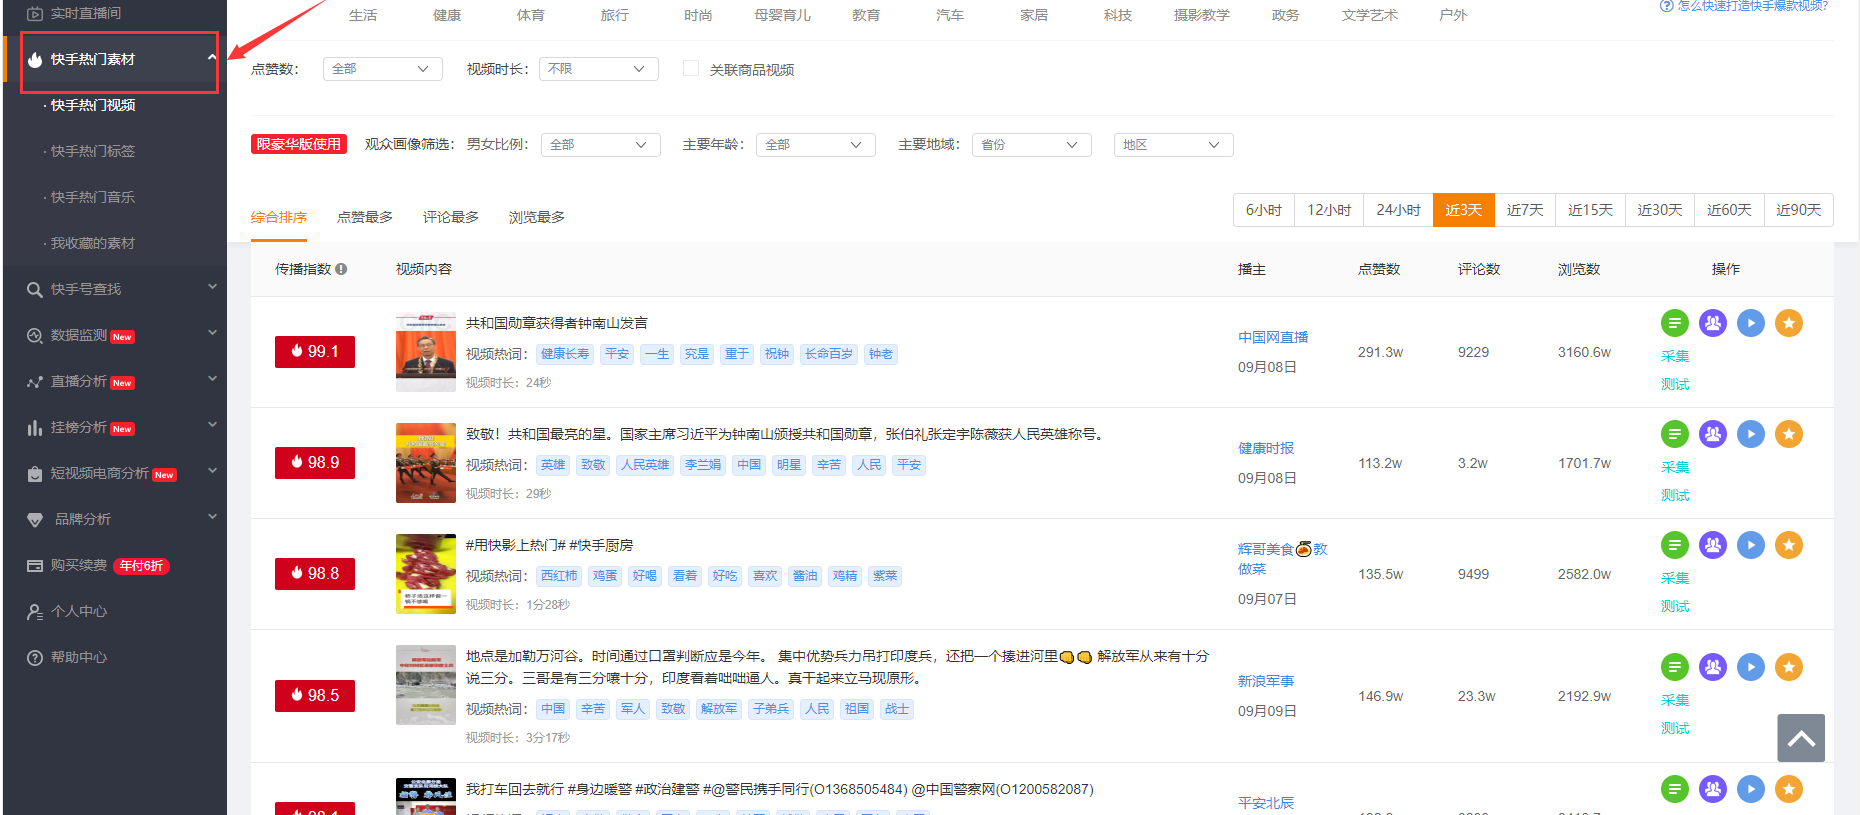Open the 钟南山发言 video thumbnail
This screenshot has width=1860, height=815.
tap(426, 352)
